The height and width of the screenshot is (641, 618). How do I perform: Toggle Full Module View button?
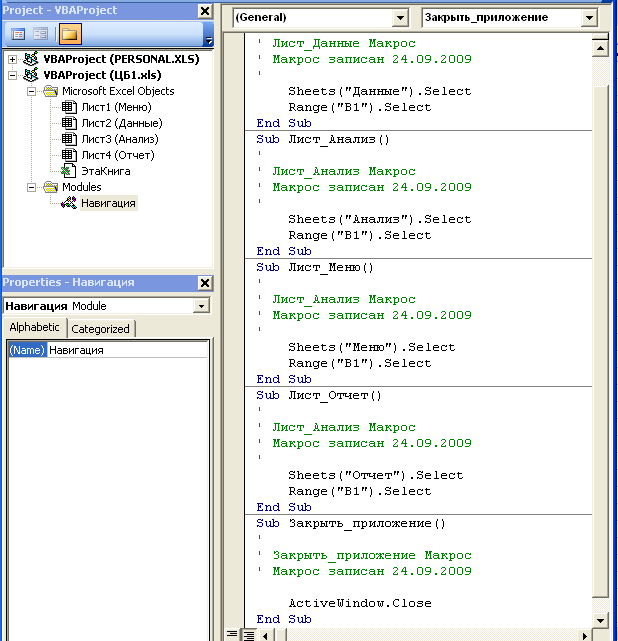pyautogui.click(x=249, y=635)
